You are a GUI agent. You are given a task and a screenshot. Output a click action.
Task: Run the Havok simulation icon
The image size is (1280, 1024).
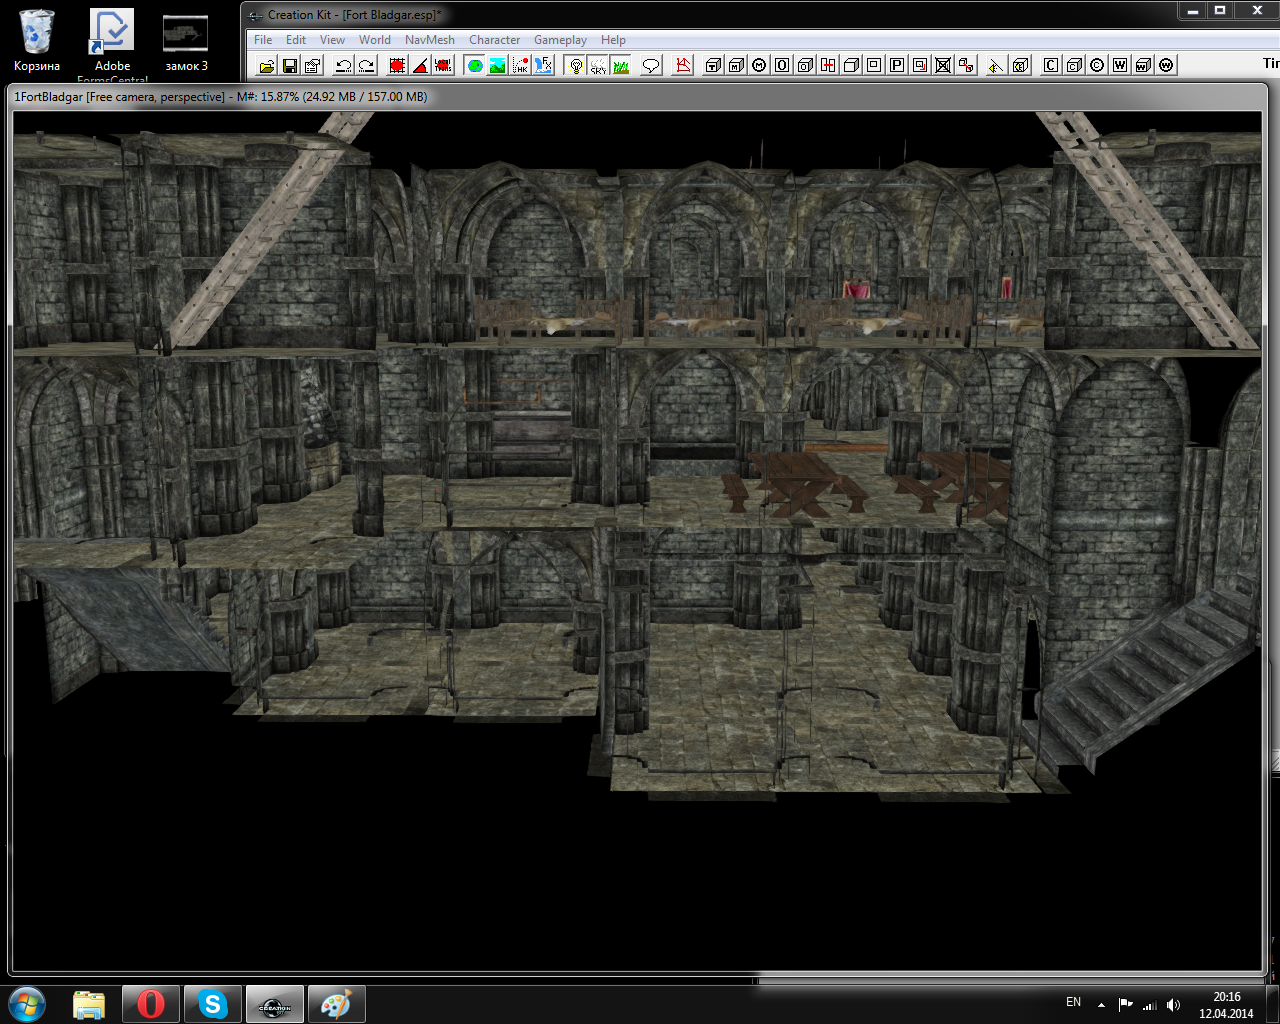click(520, 65)
